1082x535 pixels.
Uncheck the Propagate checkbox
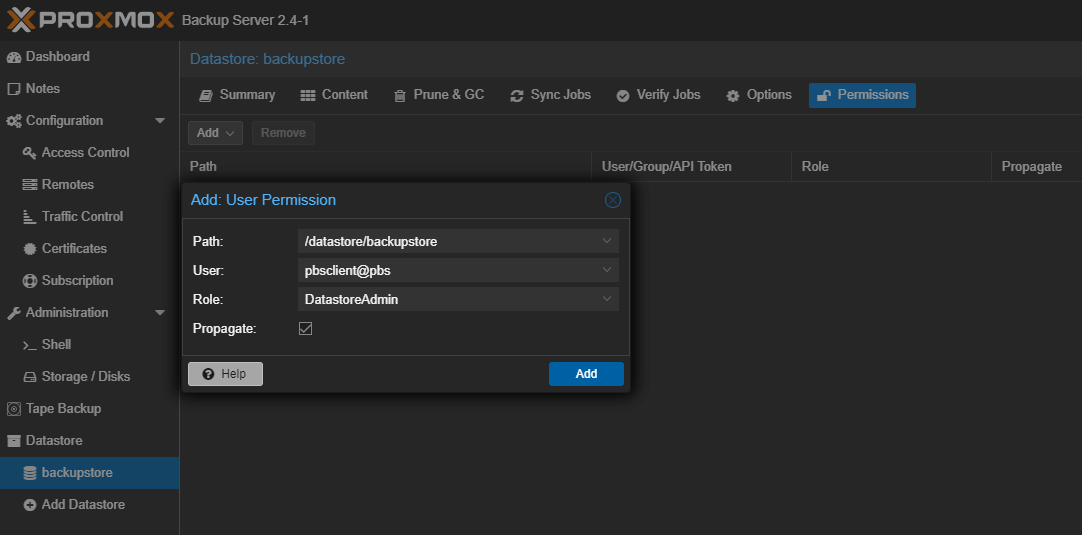click(x=306, y=328)
